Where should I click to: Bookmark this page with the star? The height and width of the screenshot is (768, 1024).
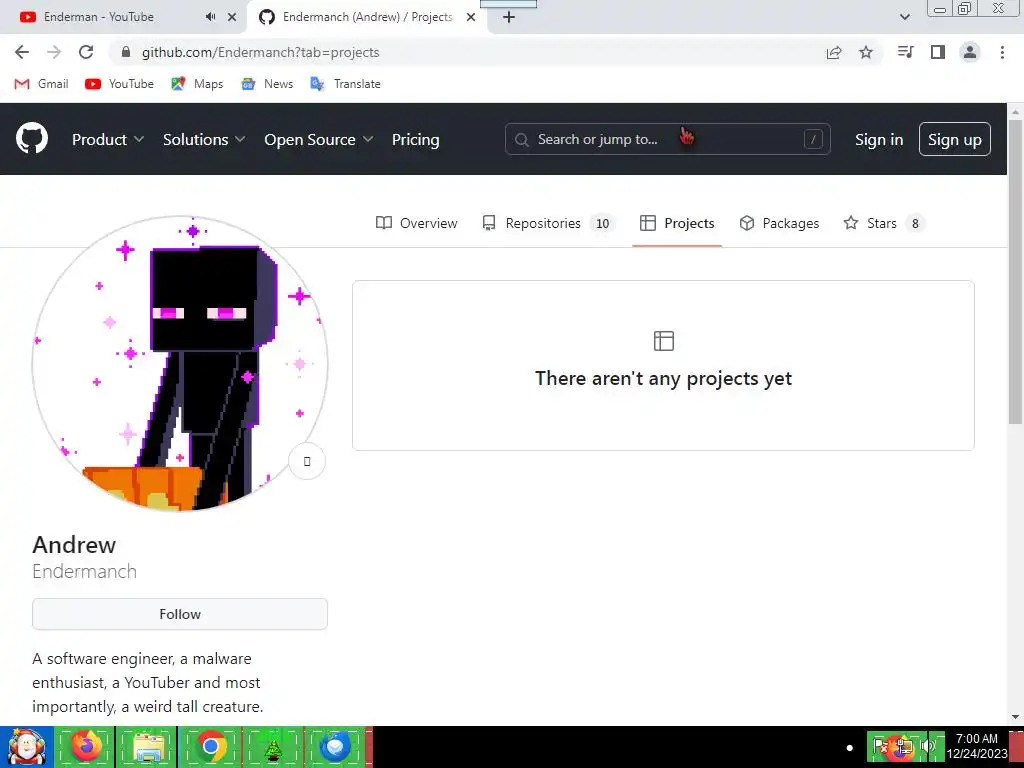pyautogui.click(x=866, y=52)
